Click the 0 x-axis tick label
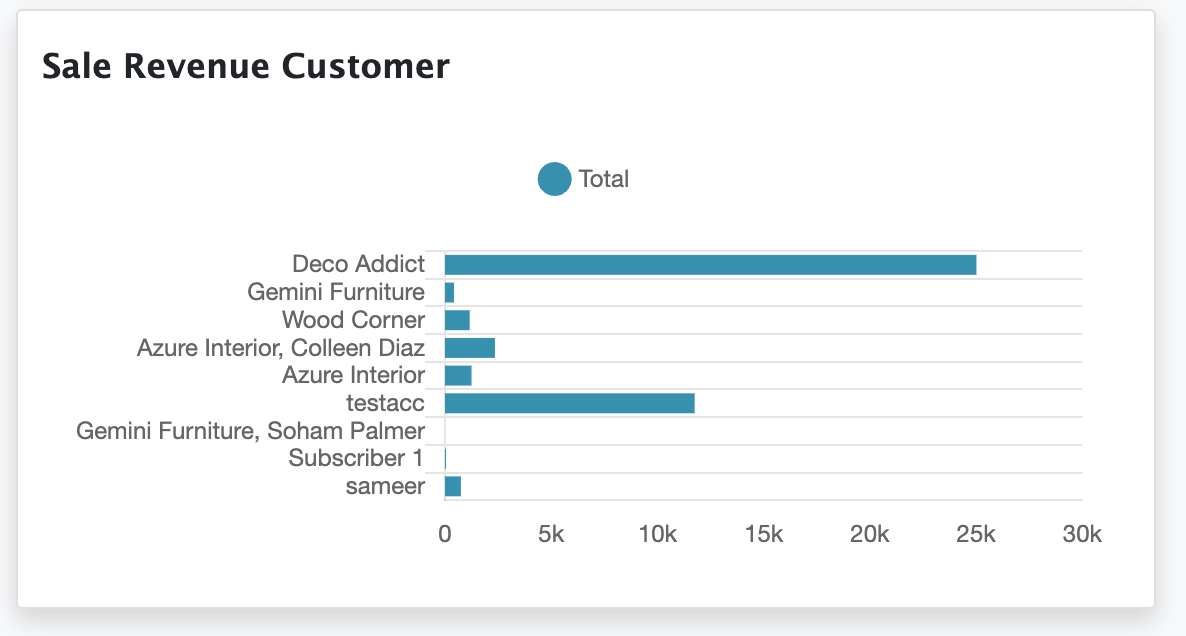The width and height of the screenshot is (1186, 636). (x=445, y=534)
